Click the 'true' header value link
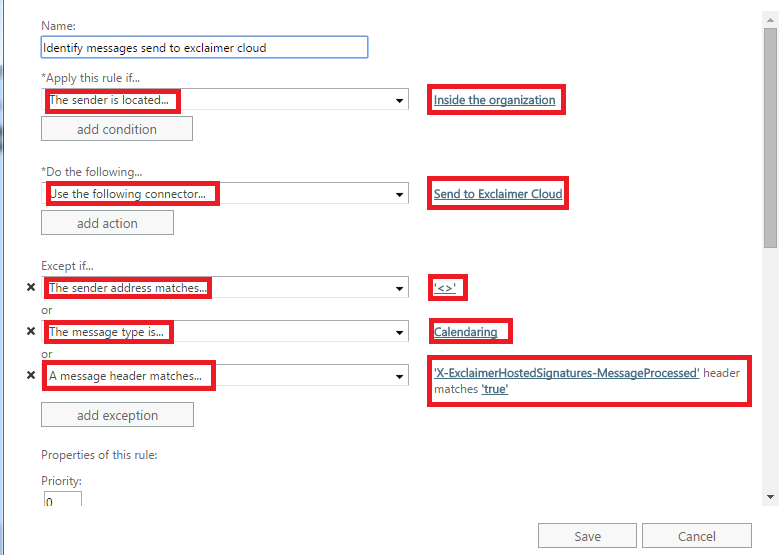The width and height of the screenshot is (780, 555). coord(495,389)
